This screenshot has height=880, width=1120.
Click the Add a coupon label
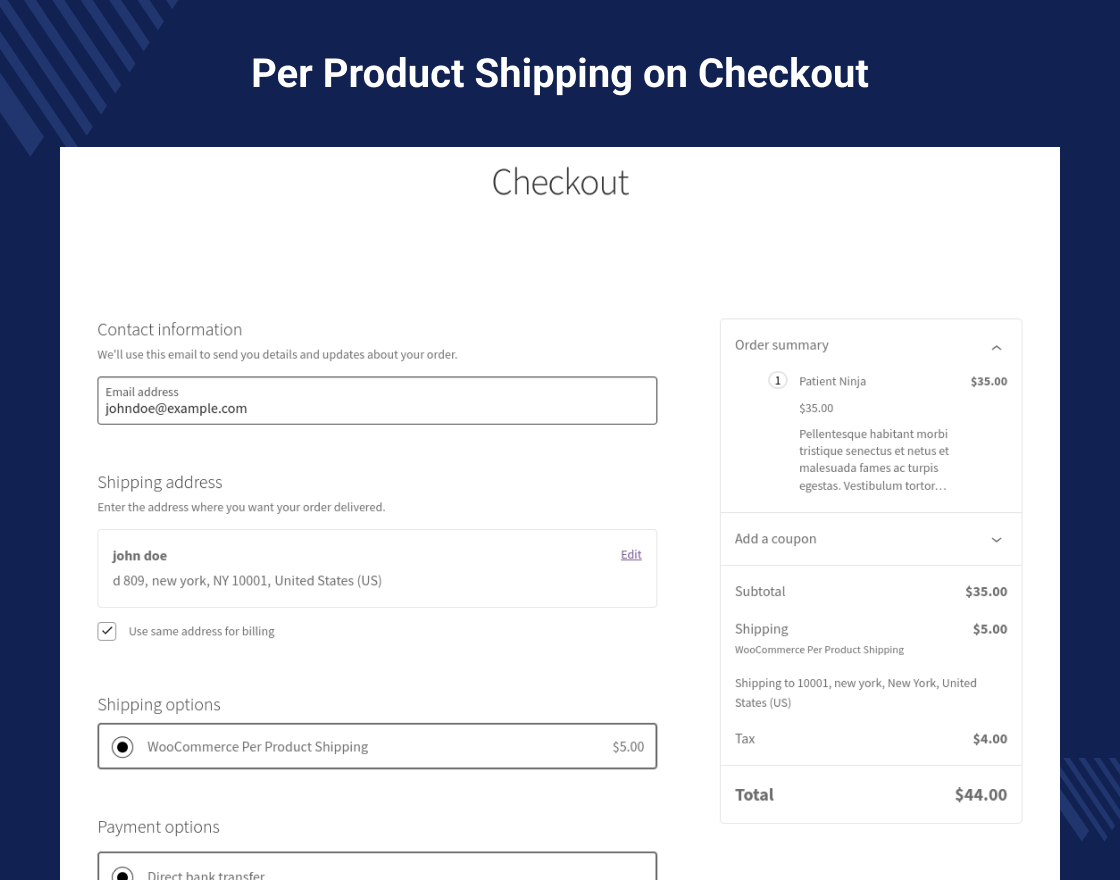(775, 539)
